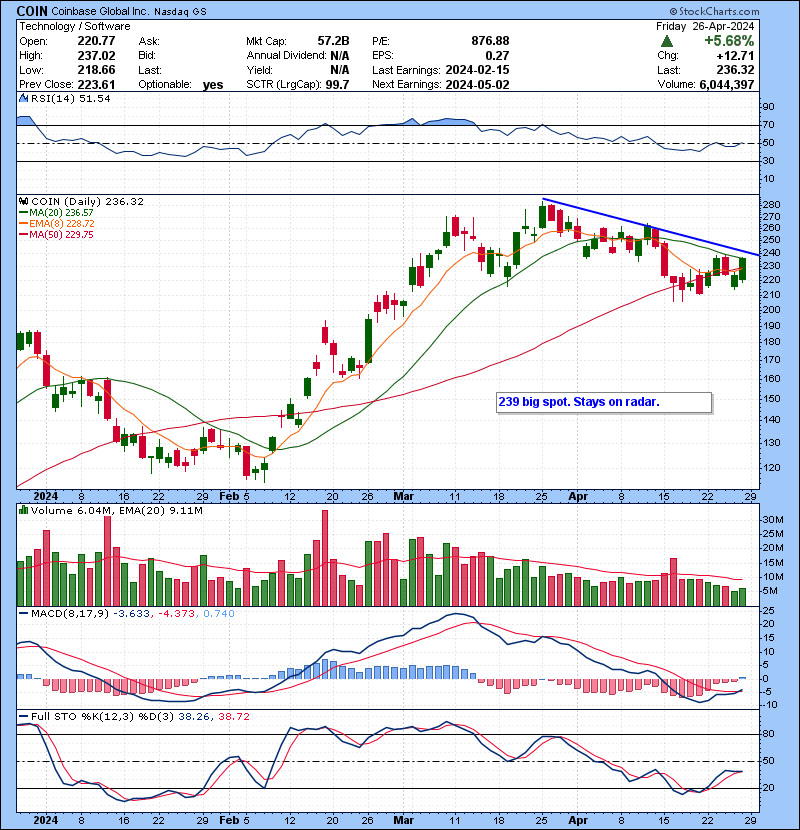Viewport: 800px width, 830px height.
Task: Click the 120 price axis label
Action: click(x=770, y=467)
